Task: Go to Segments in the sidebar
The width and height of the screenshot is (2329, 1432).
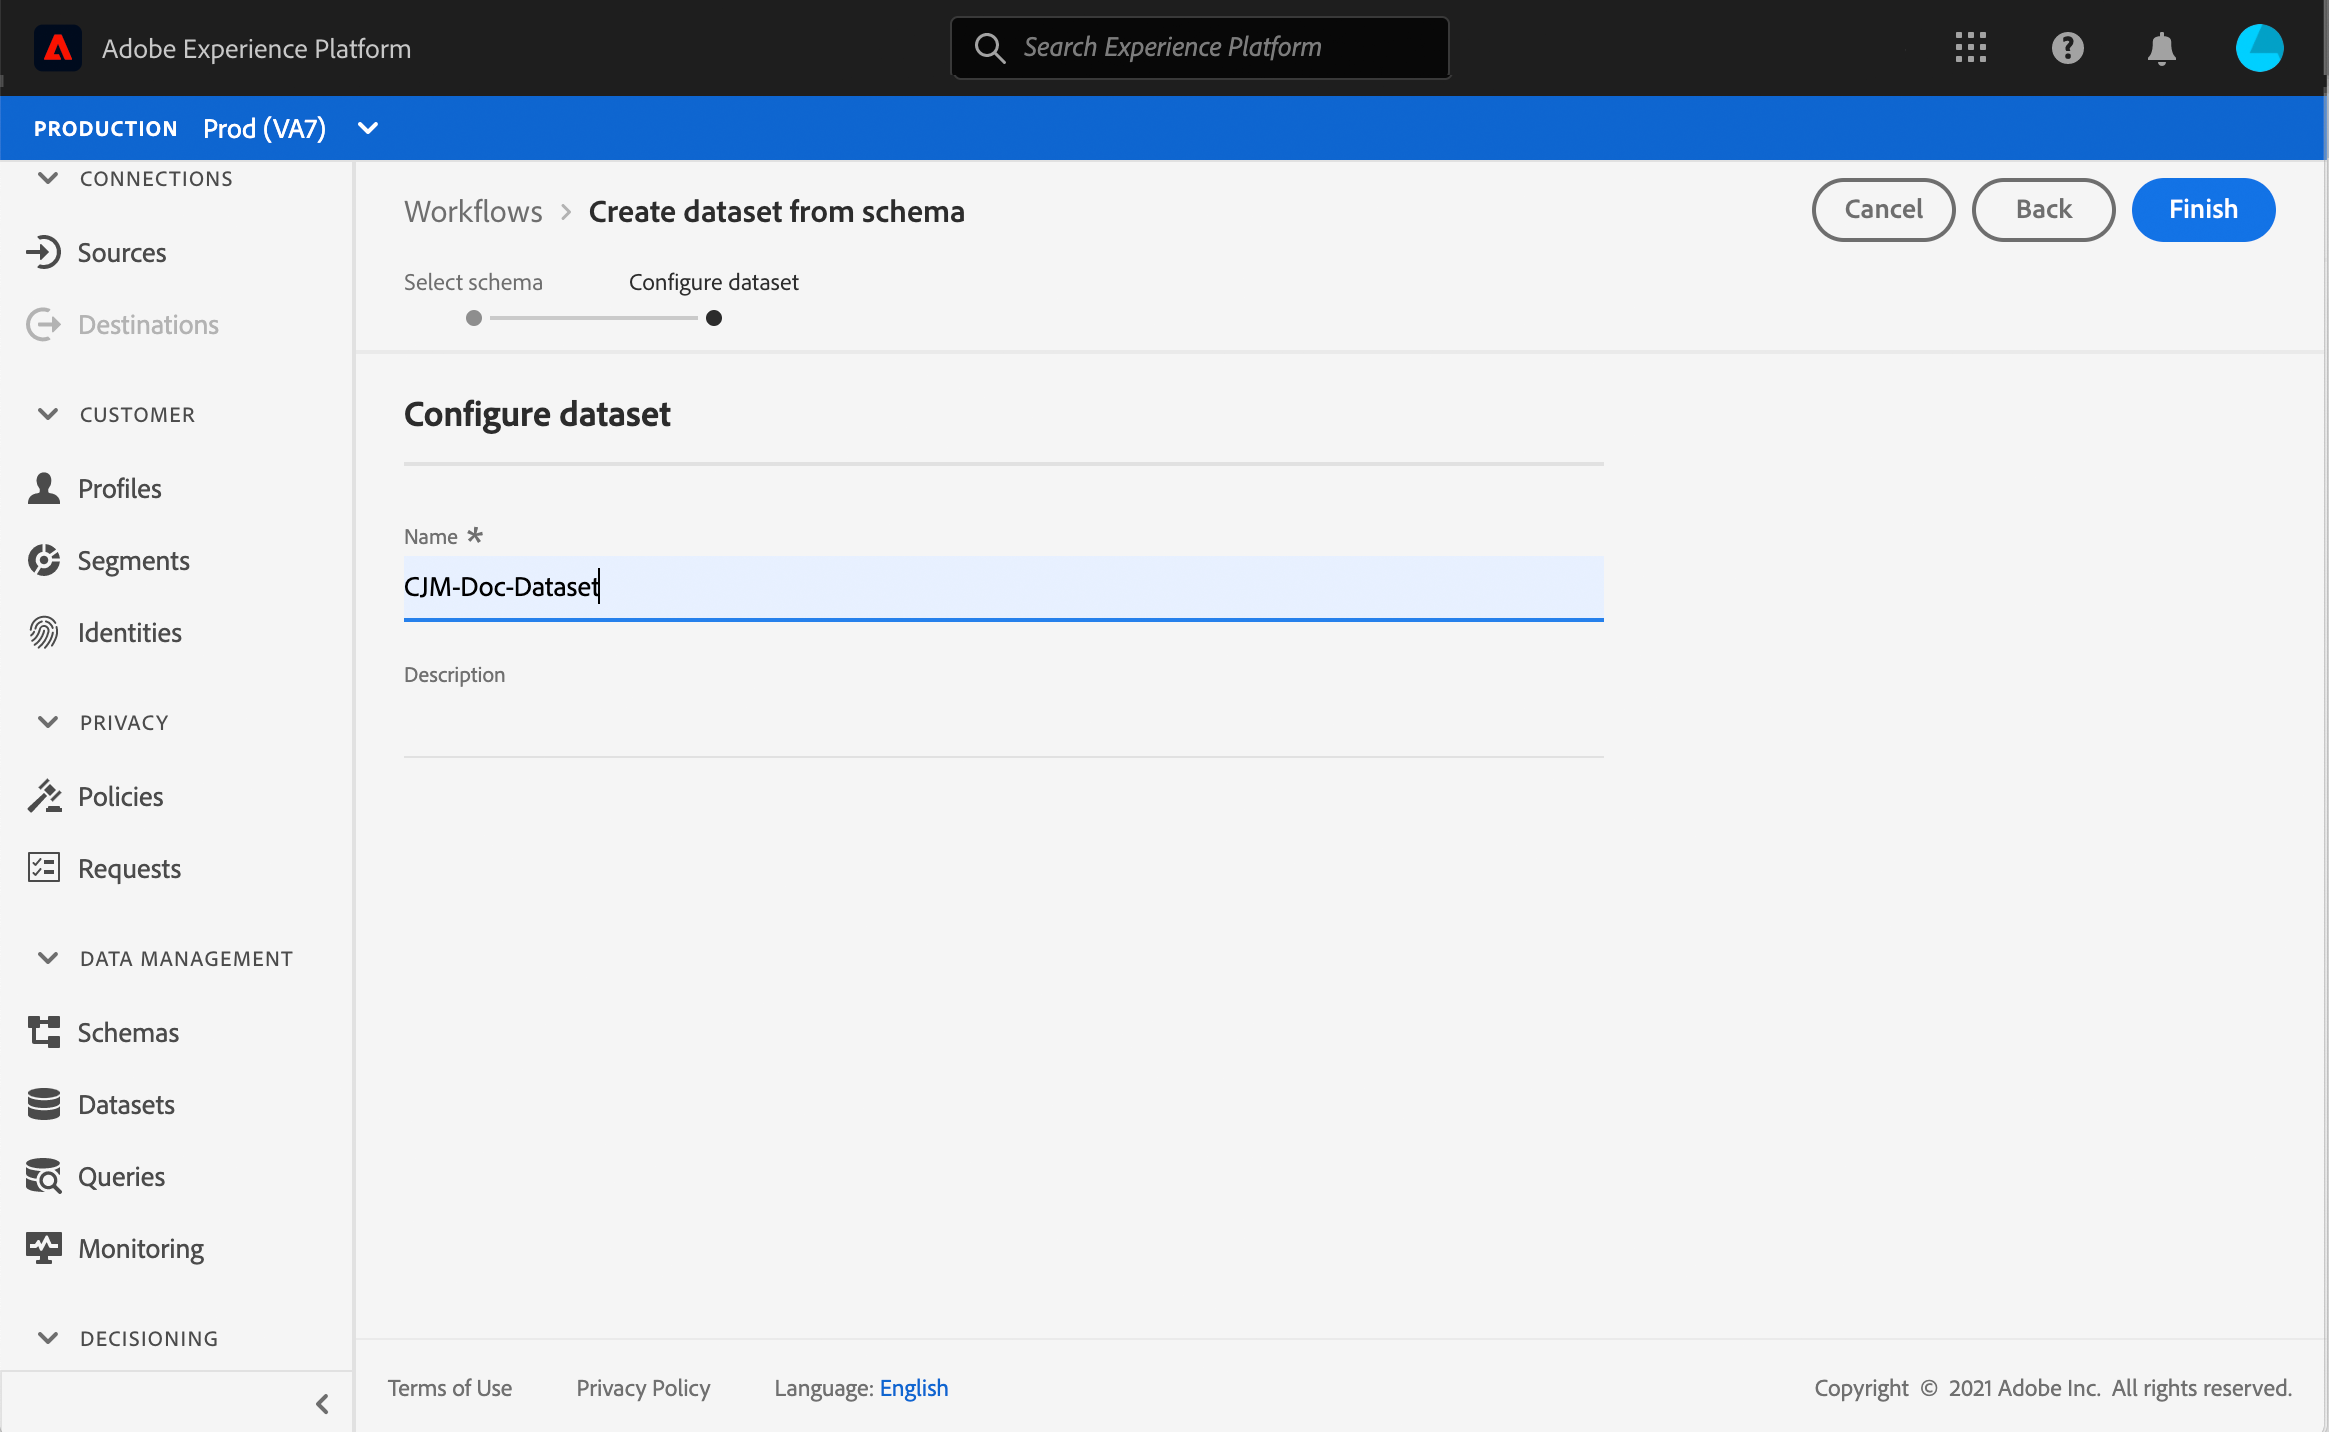Action: [x=133, y=561]
